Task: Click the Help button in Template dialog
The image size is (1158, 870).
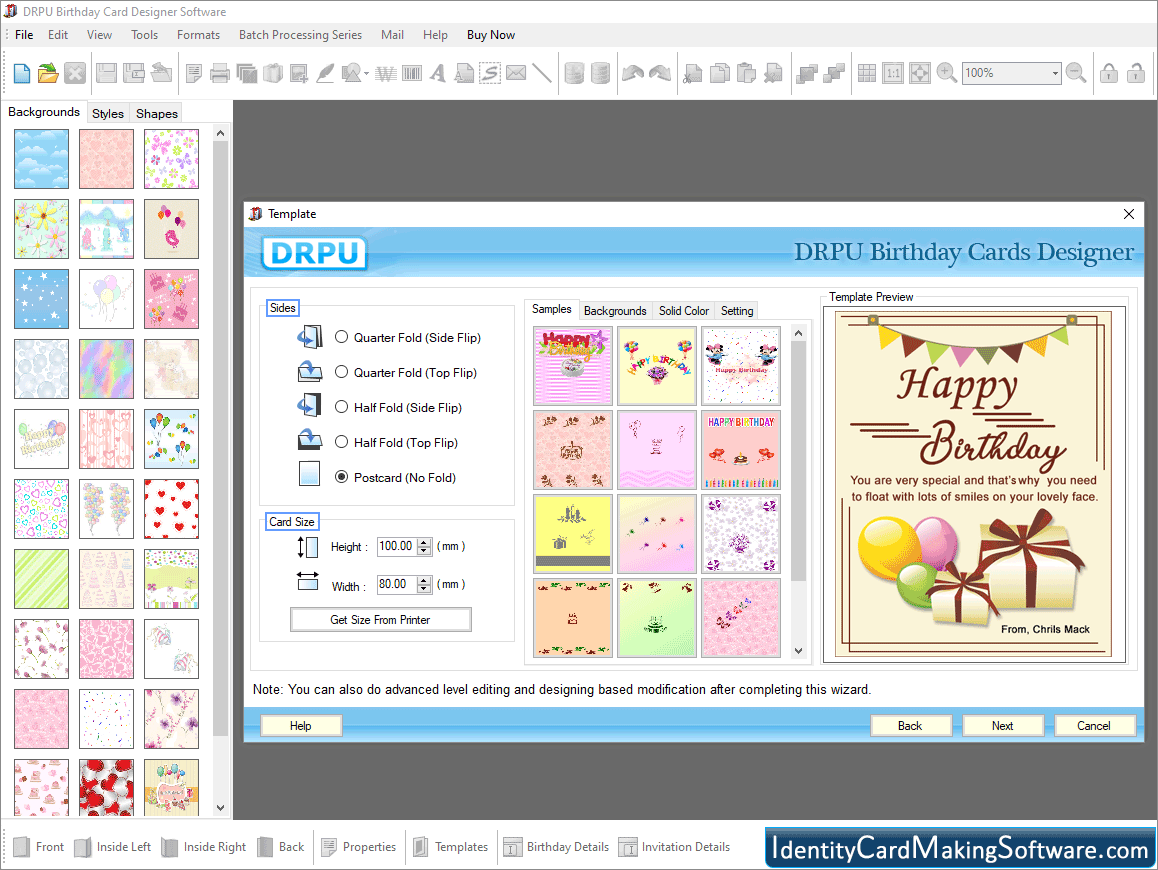Action: pos(301,726)
